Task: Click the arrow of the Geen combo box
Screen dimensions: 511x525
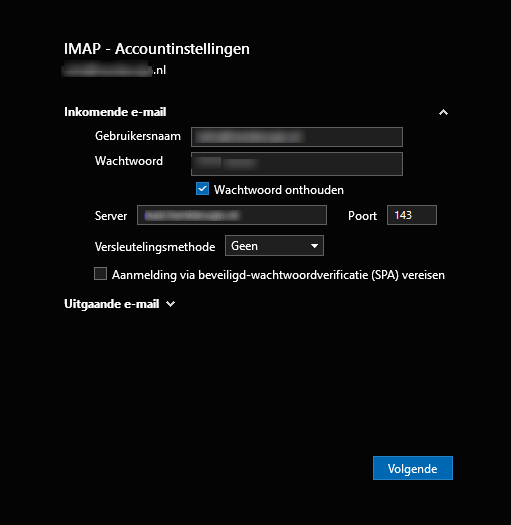Action: (314, 246)
